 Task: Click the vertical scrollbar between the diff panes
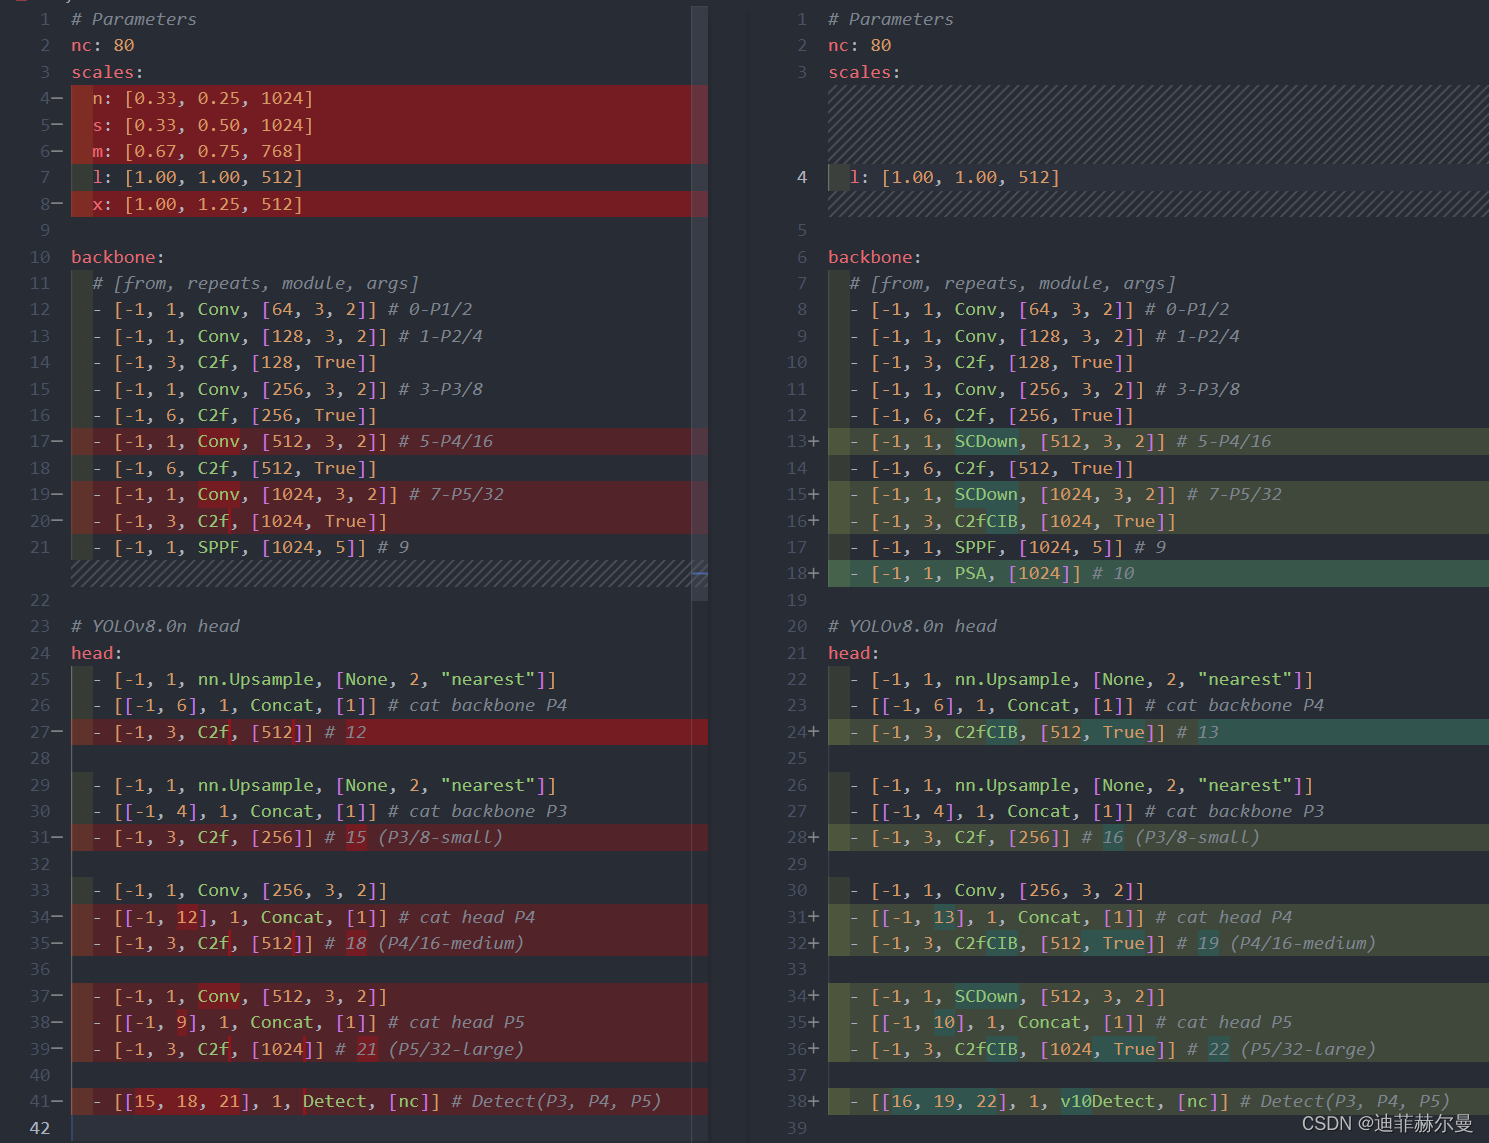[699, 303]
